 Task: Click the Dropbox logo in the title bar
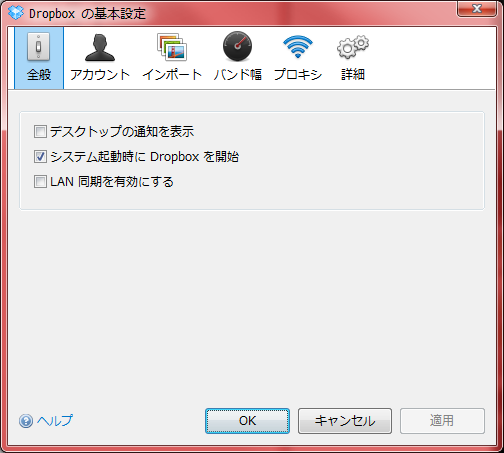(x=16, y=13)
